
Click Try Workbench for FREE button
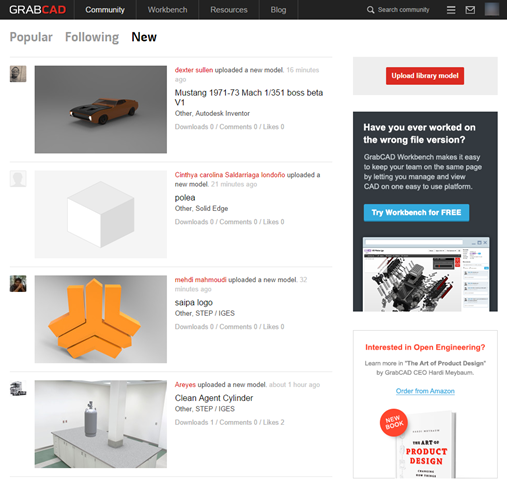tap(416, 213)
